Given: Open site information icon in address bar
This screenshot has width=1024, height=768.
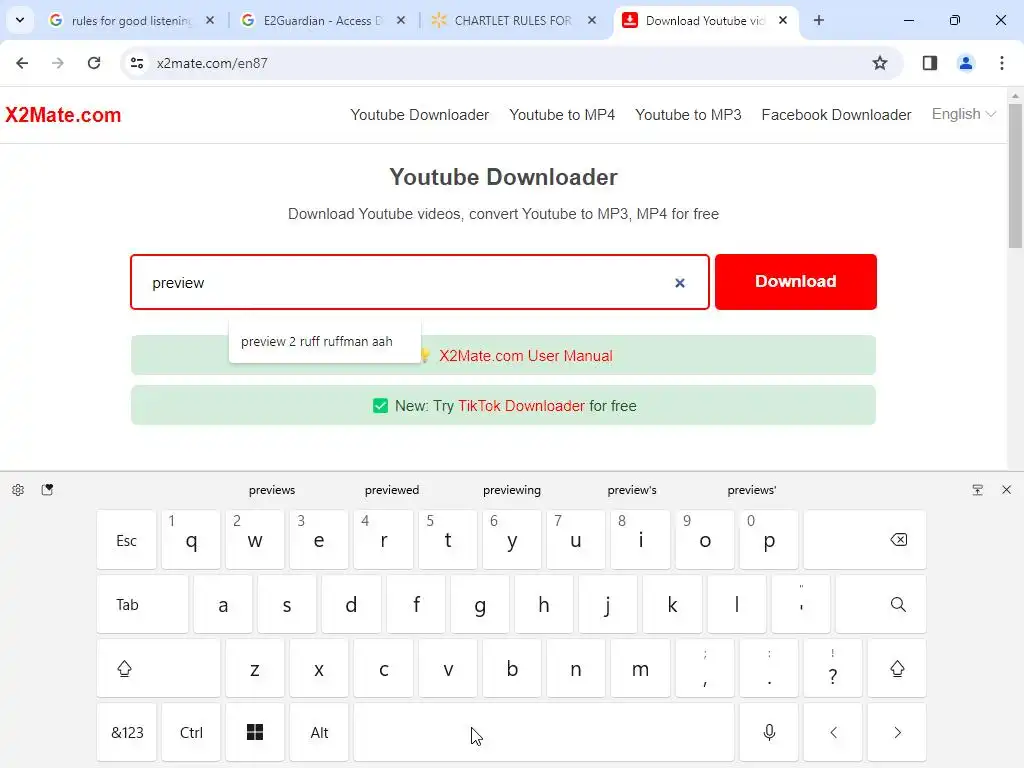Looking at the screenshot, I should click(137, 63).
